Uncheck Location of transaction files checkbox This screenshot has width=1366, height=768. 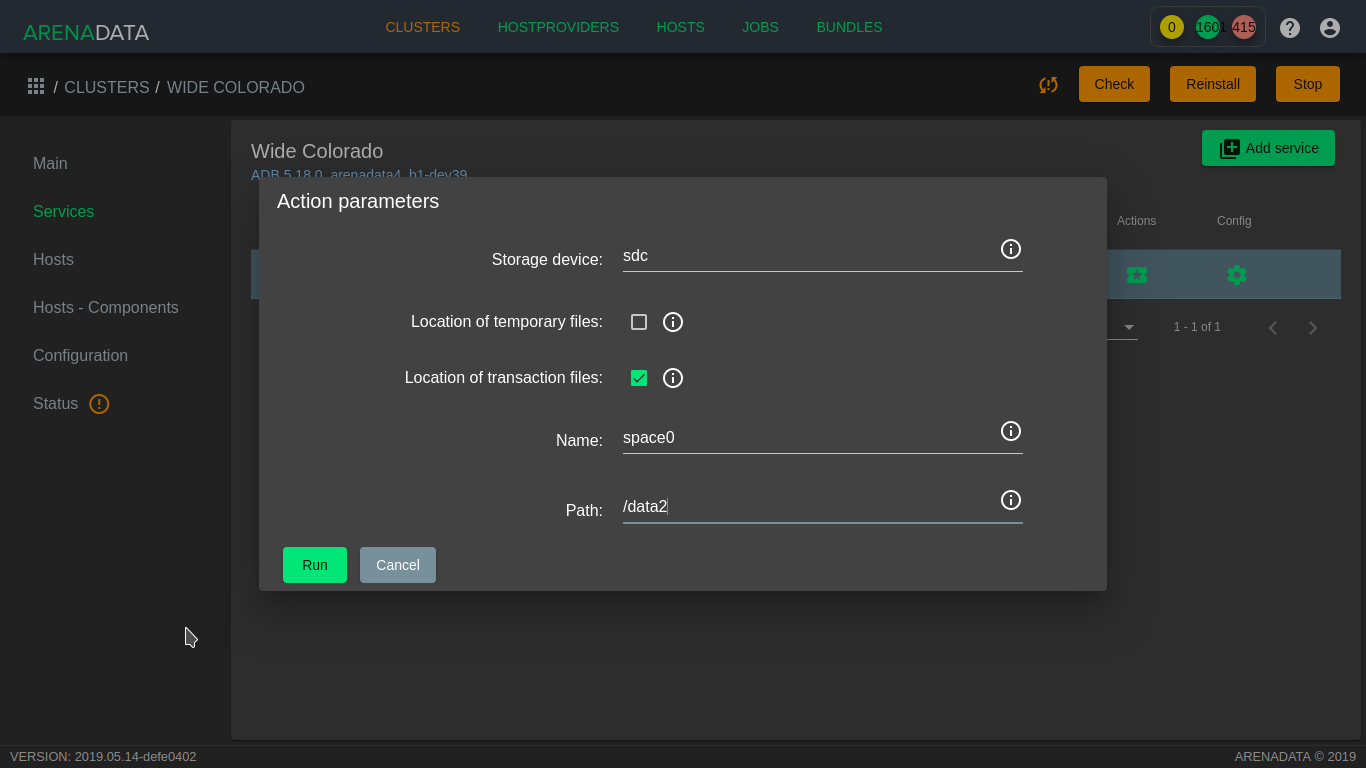(639, 378)
